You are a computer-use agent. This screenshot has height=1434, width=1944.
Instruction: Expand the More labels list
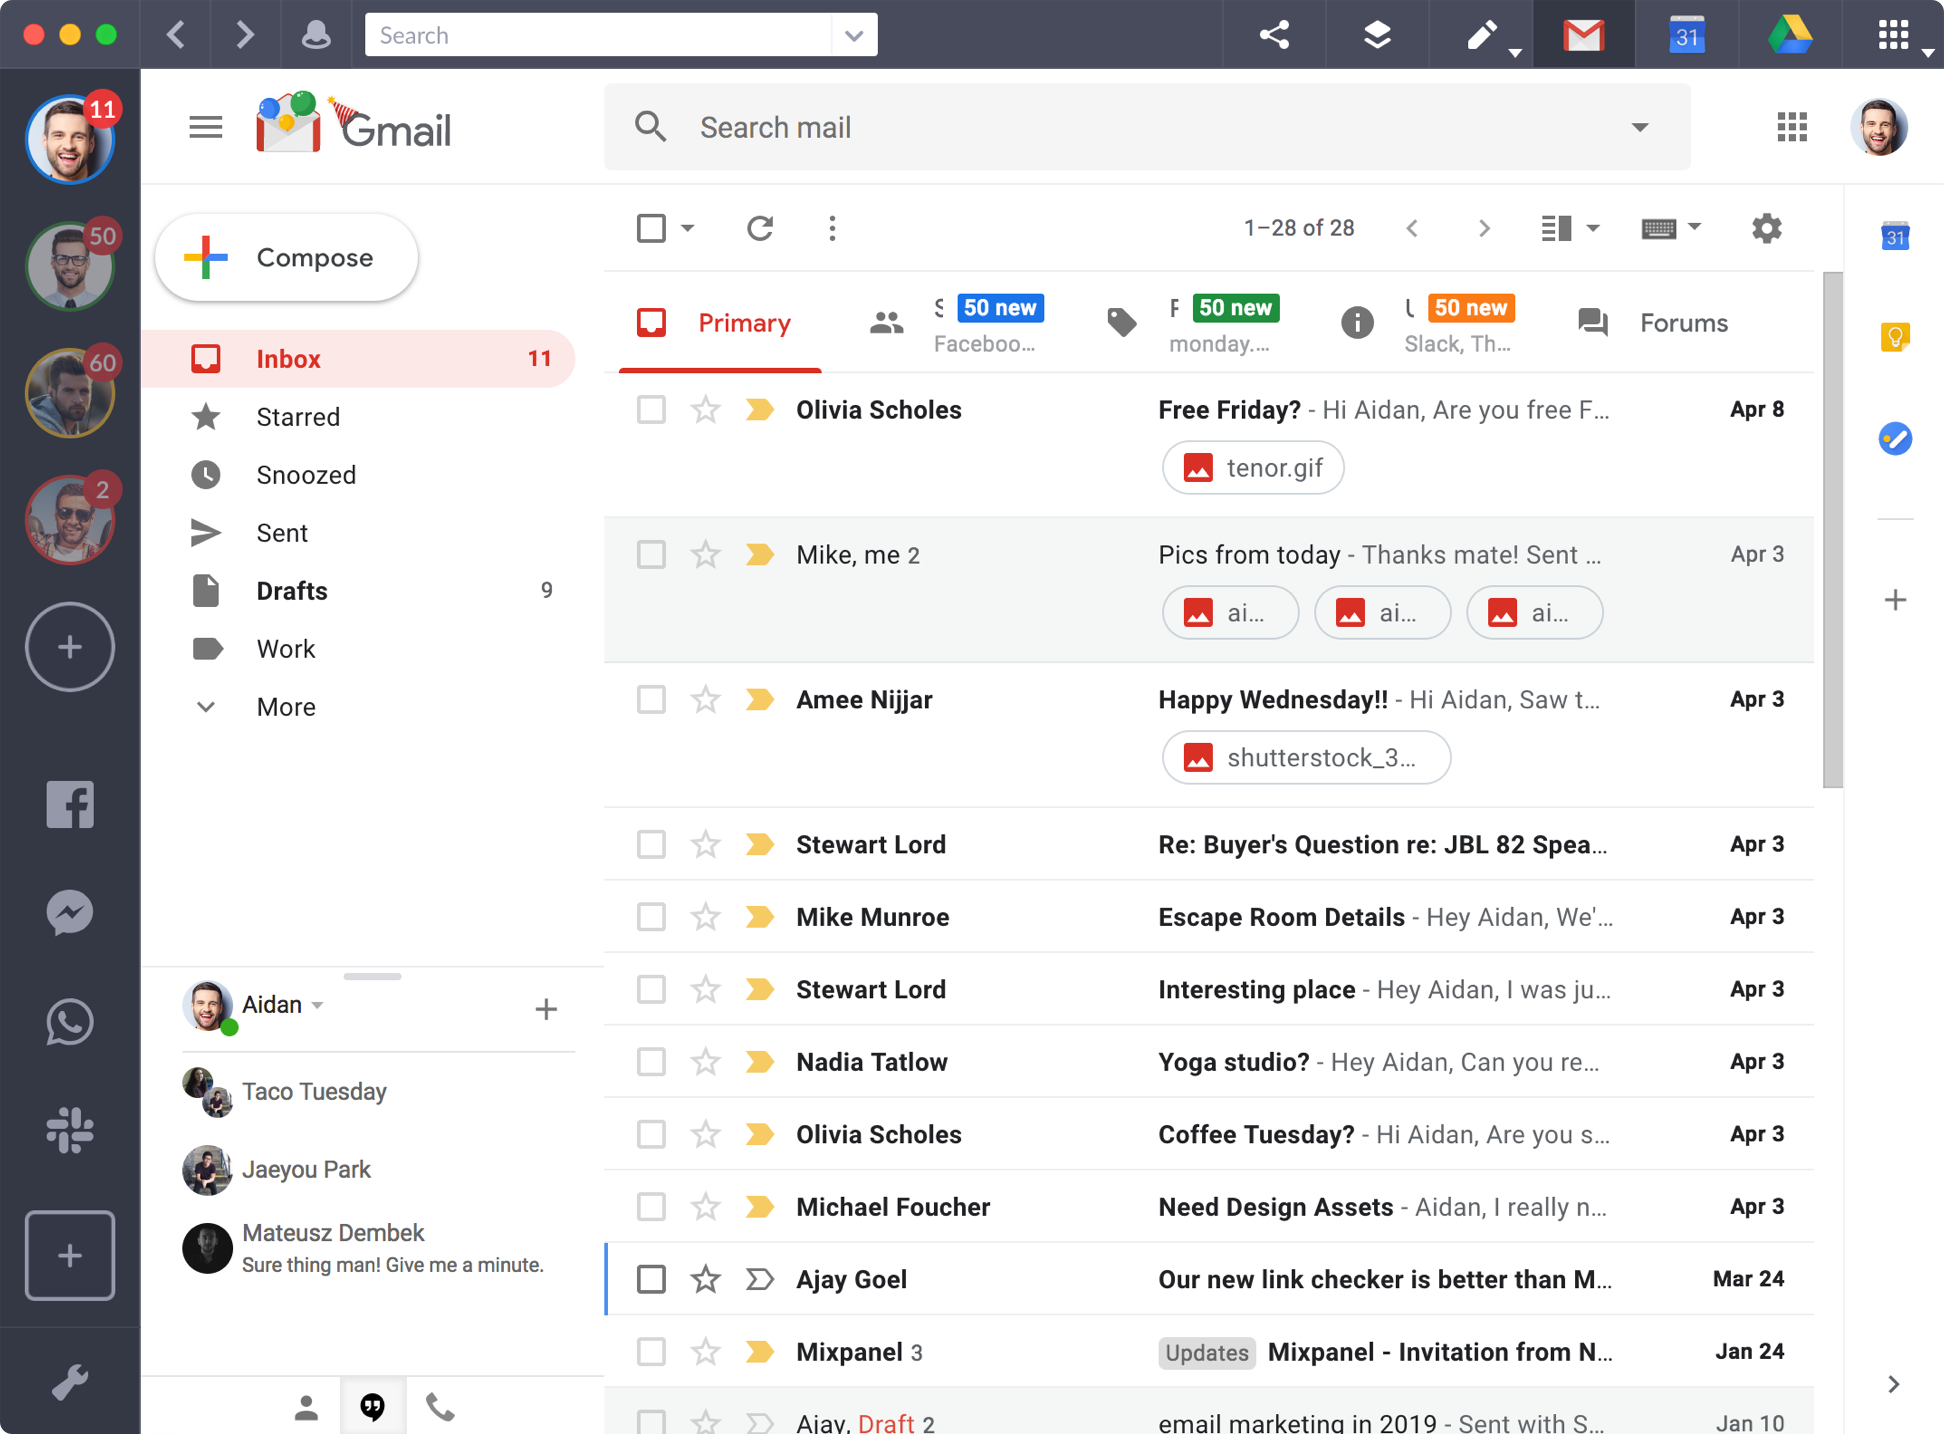point(285,707)
